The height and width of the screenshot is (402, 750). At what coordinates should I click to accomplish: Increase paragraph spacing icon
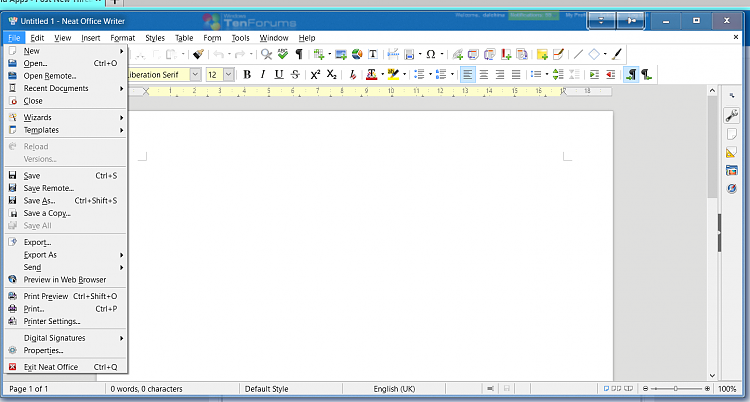click(558, 75)
